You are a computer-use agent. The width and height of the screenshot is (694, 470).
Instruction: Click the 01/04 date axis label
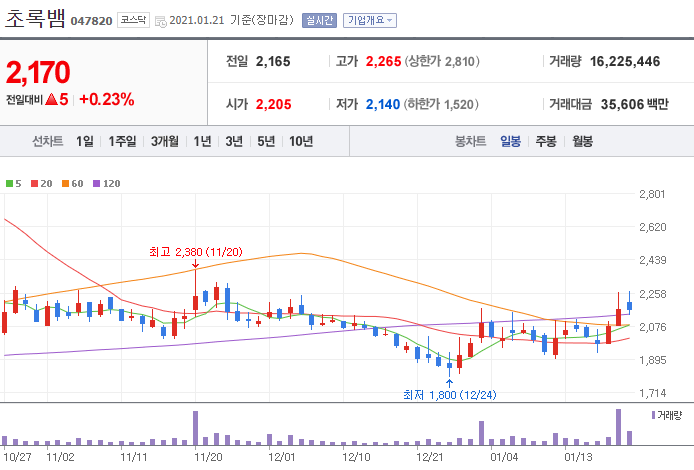click(504, 457)
